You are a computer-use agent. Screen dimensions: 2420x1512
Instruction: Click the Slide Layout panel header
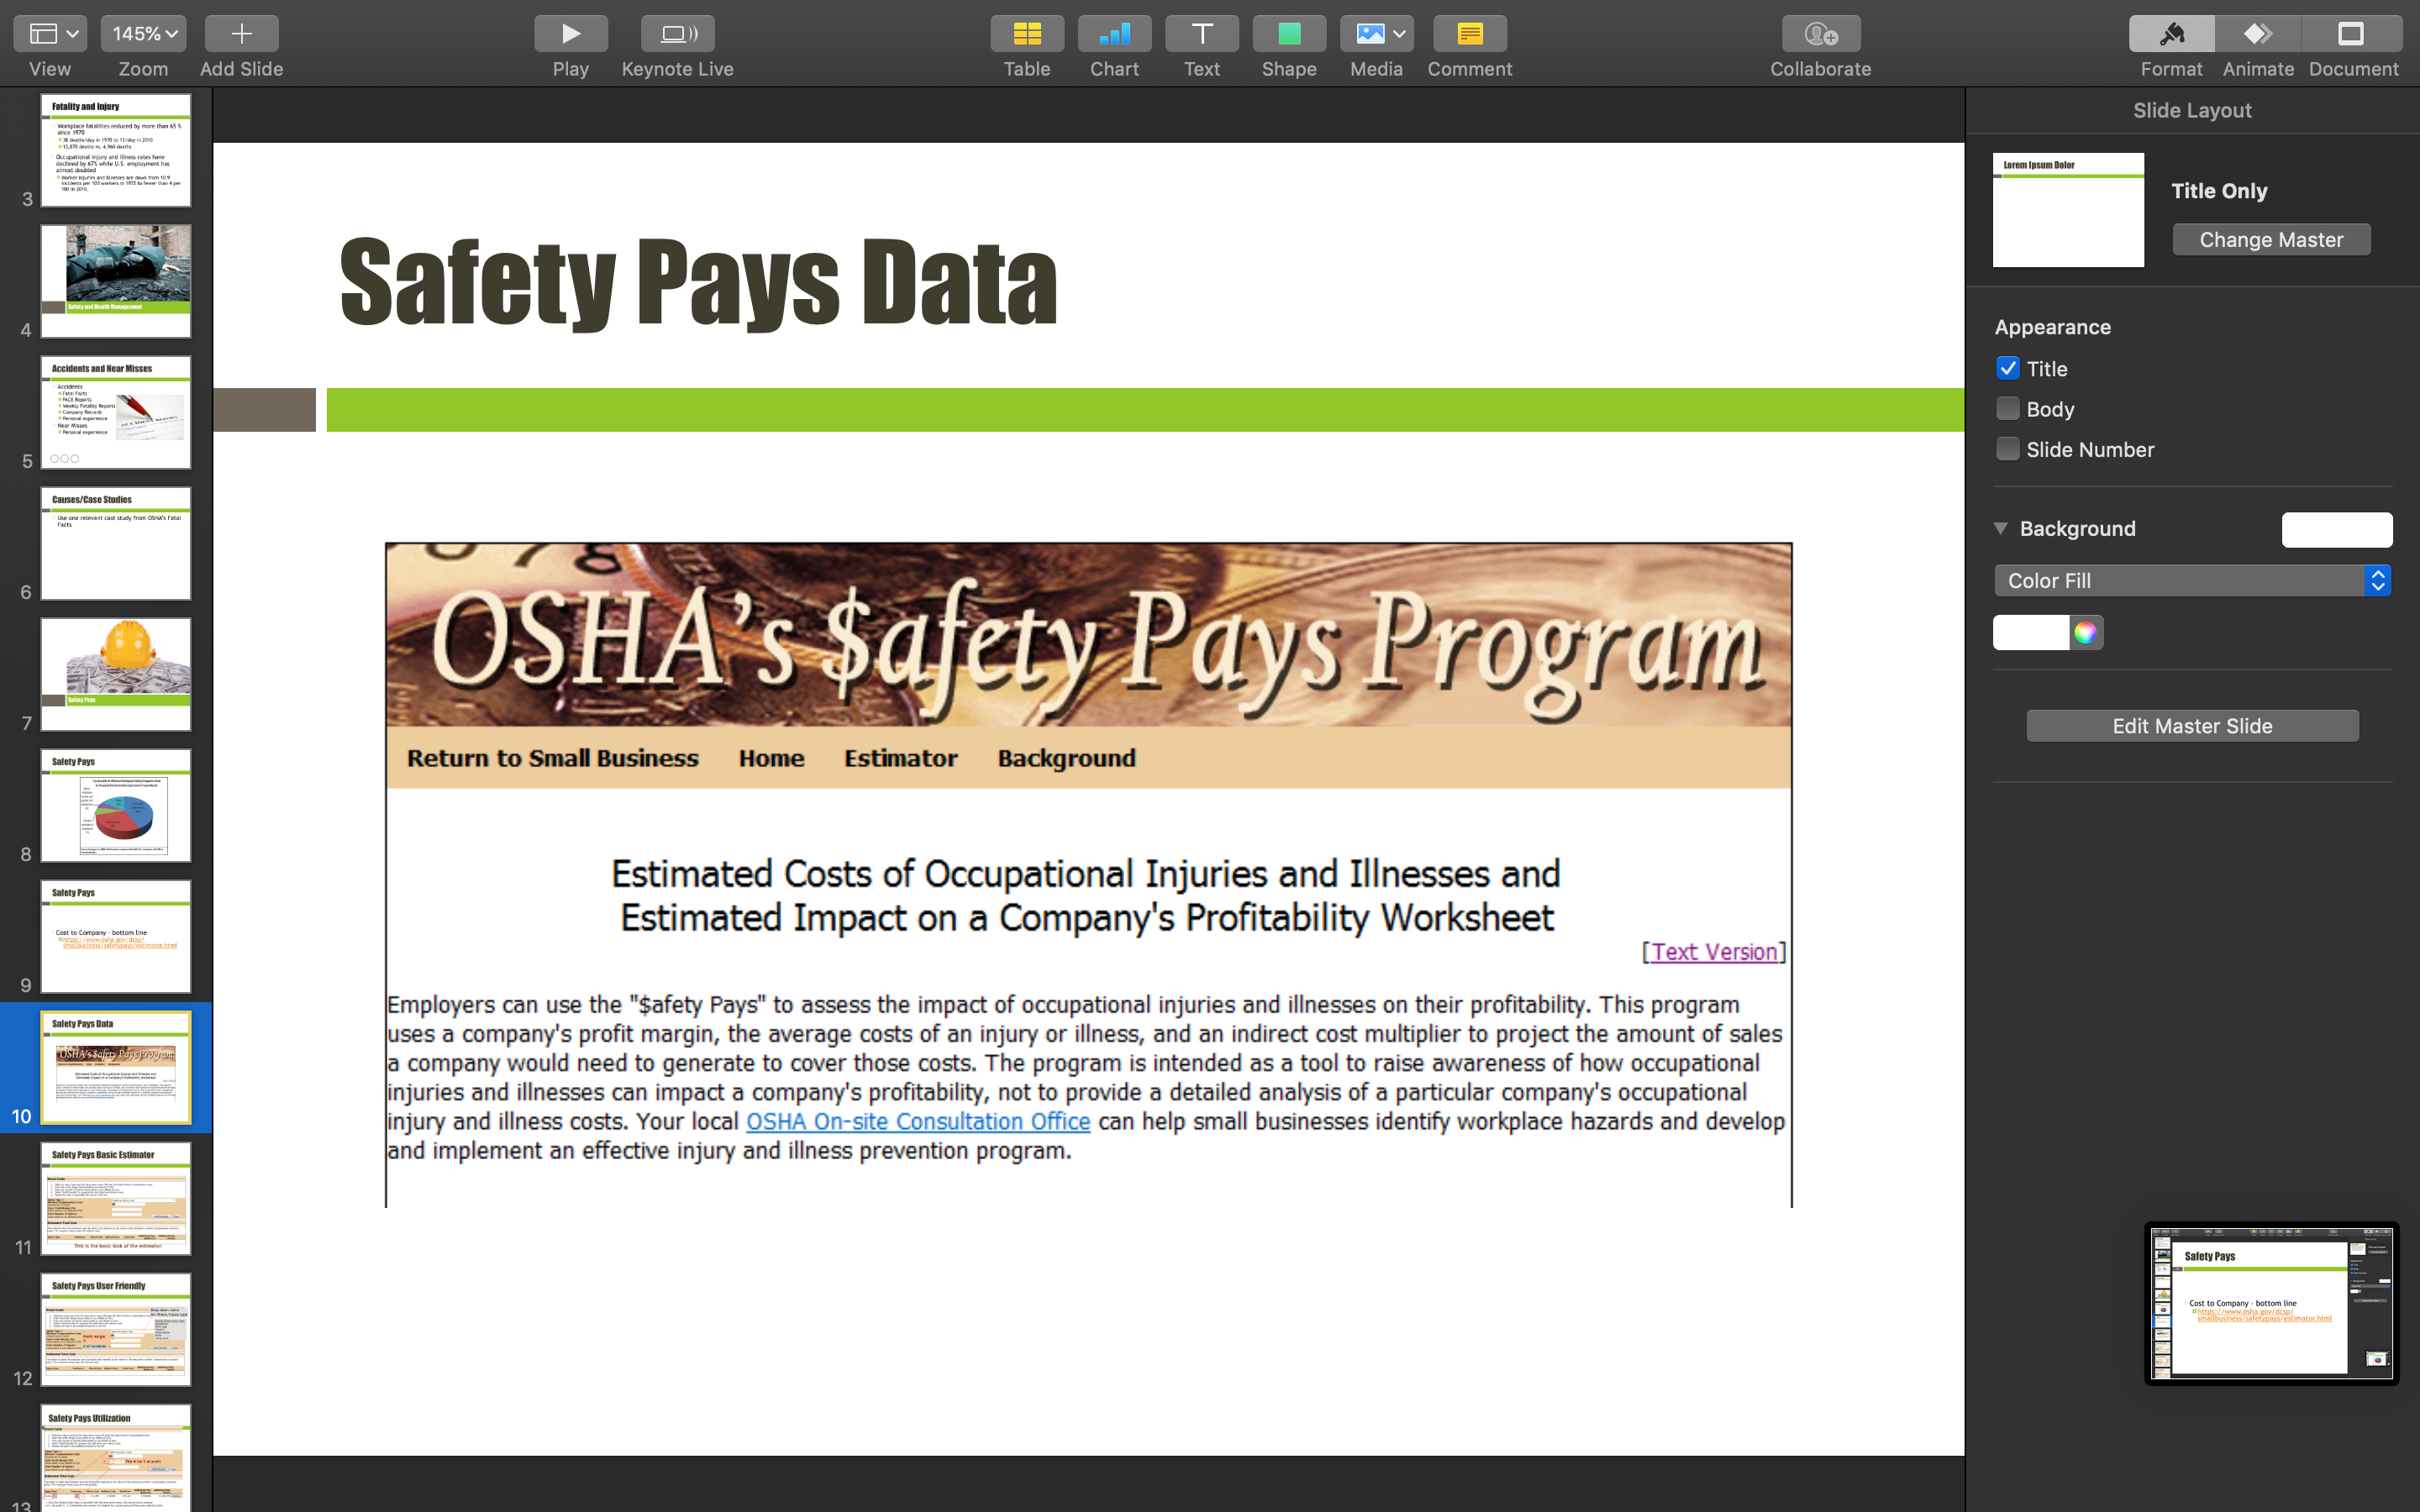click(2192, 110)
